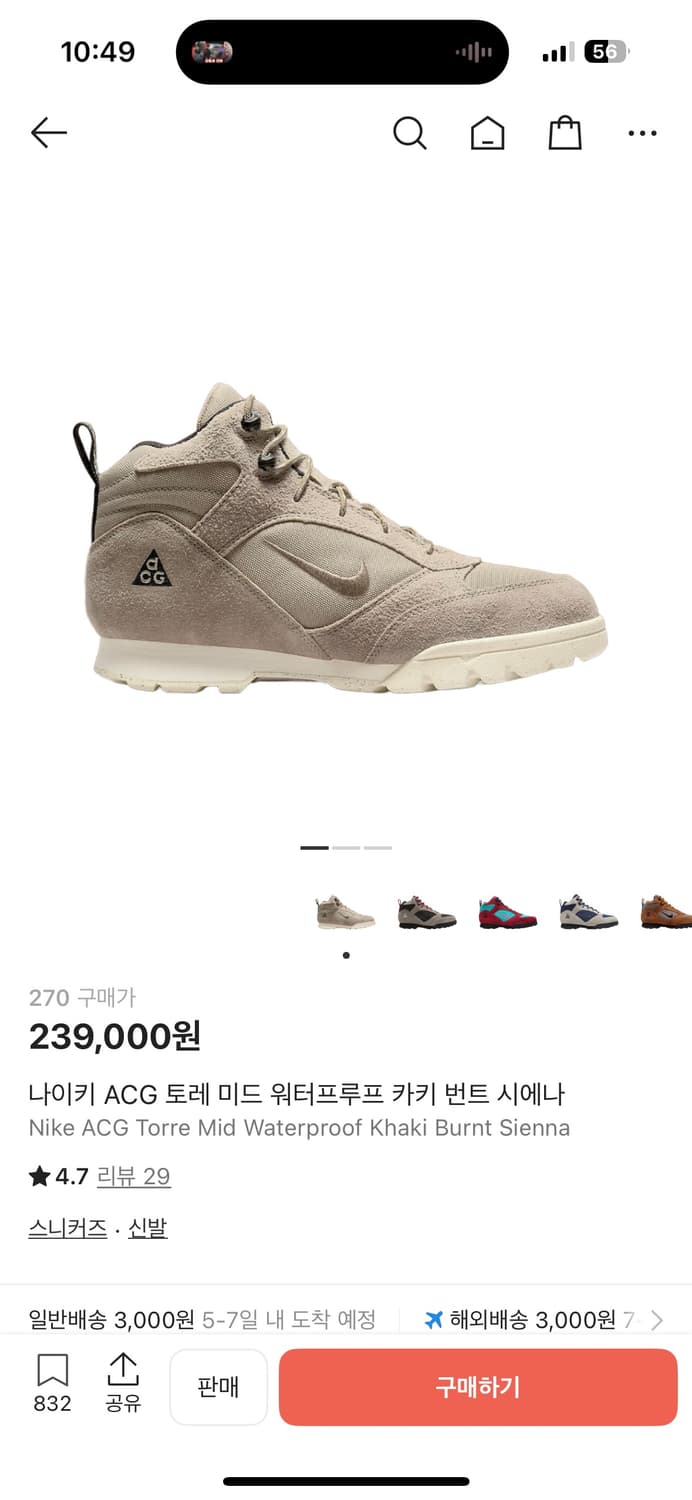Select the grey-black colorway thumbnail
The image size is (692, 1500).
(426, 912)
